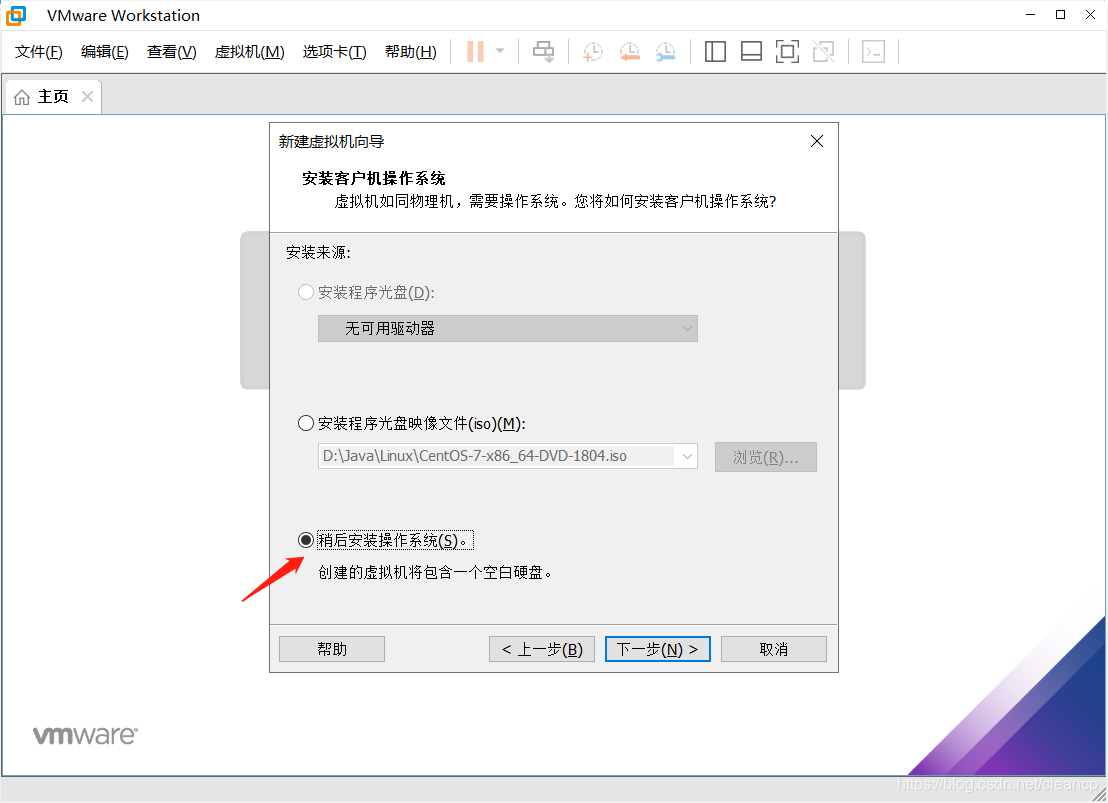The width and height of the screenshot is (1108, 803).
Task: Click the 浏览(R)... button
Action: point(765,457)
